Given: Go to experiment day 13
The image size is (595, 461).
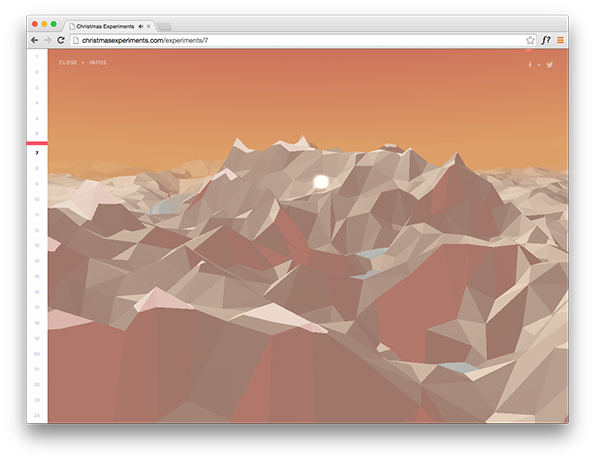Looking at the screenshot, I should pyautogui.click(x=37, y=245).
